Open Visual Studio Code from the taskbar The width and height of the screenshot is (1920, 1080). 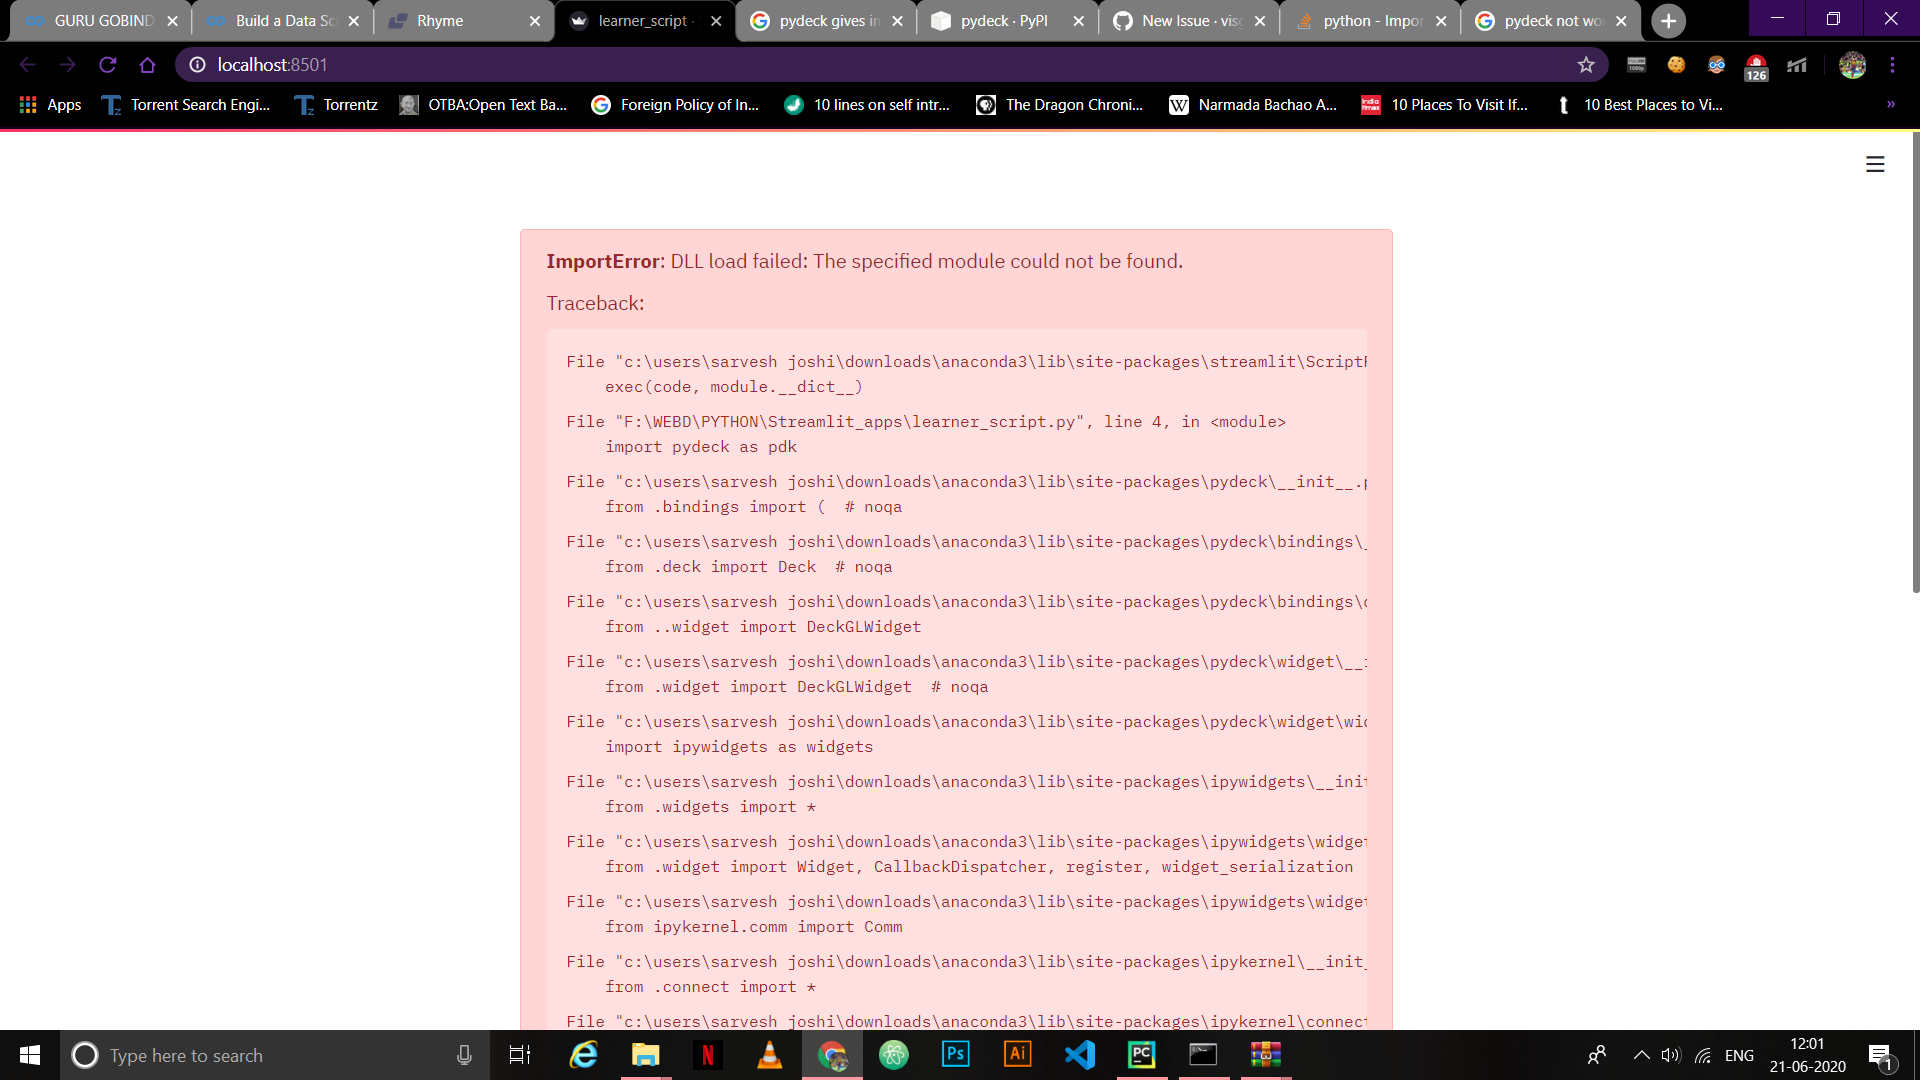(1080, 1055)
